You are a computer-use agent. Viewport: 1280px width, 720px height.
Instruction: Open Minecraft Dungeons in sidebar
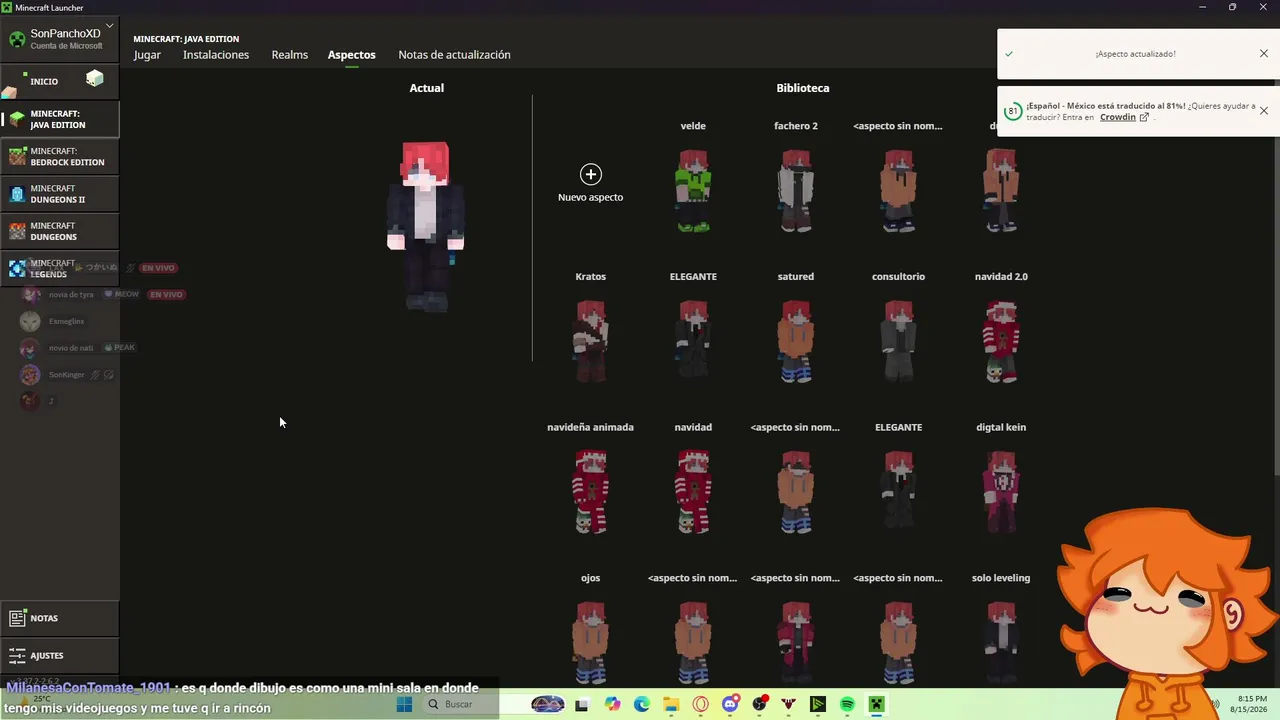(59, 231)
